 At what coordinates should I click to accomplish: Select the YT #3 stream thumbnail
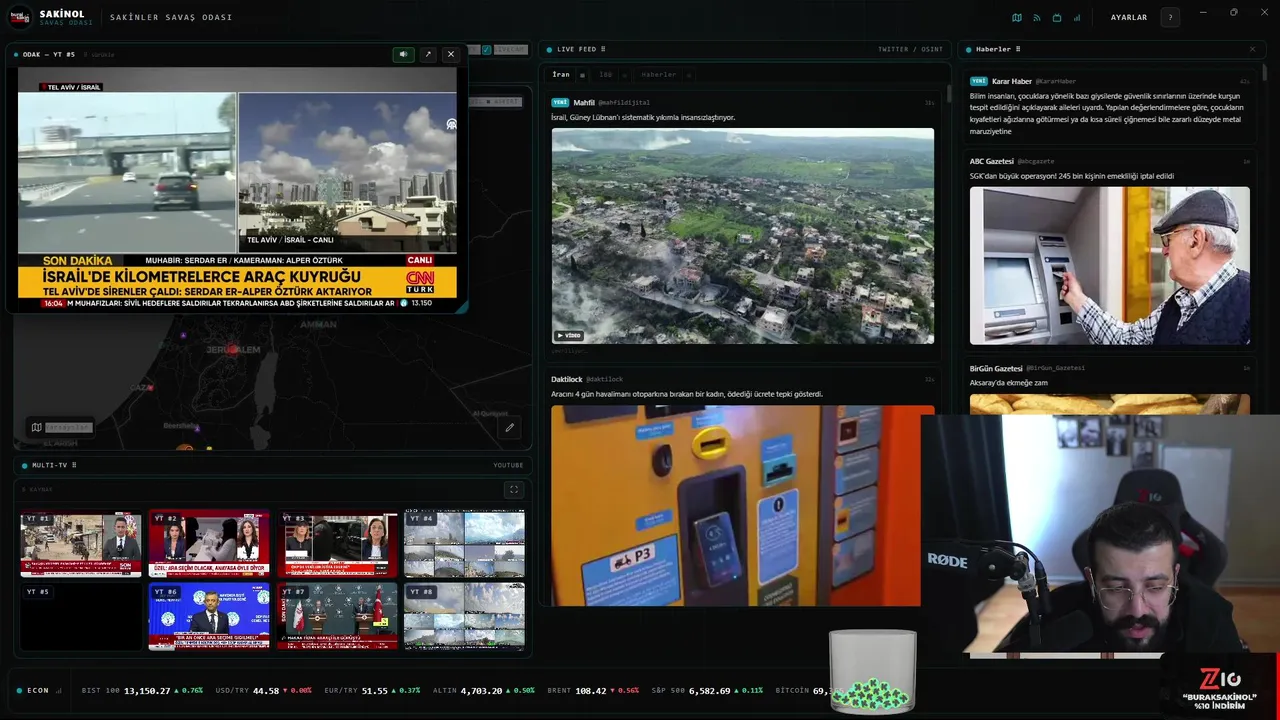click(337, 543)
